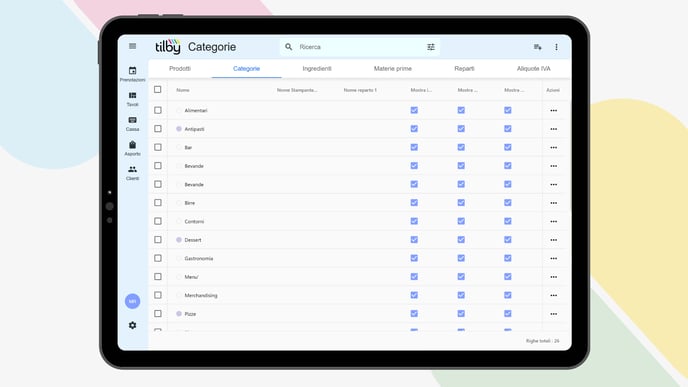Image resolution: width=688 pixels, height=387 pixels.
Task: Click the Alimentari category name
Action: 196,111
